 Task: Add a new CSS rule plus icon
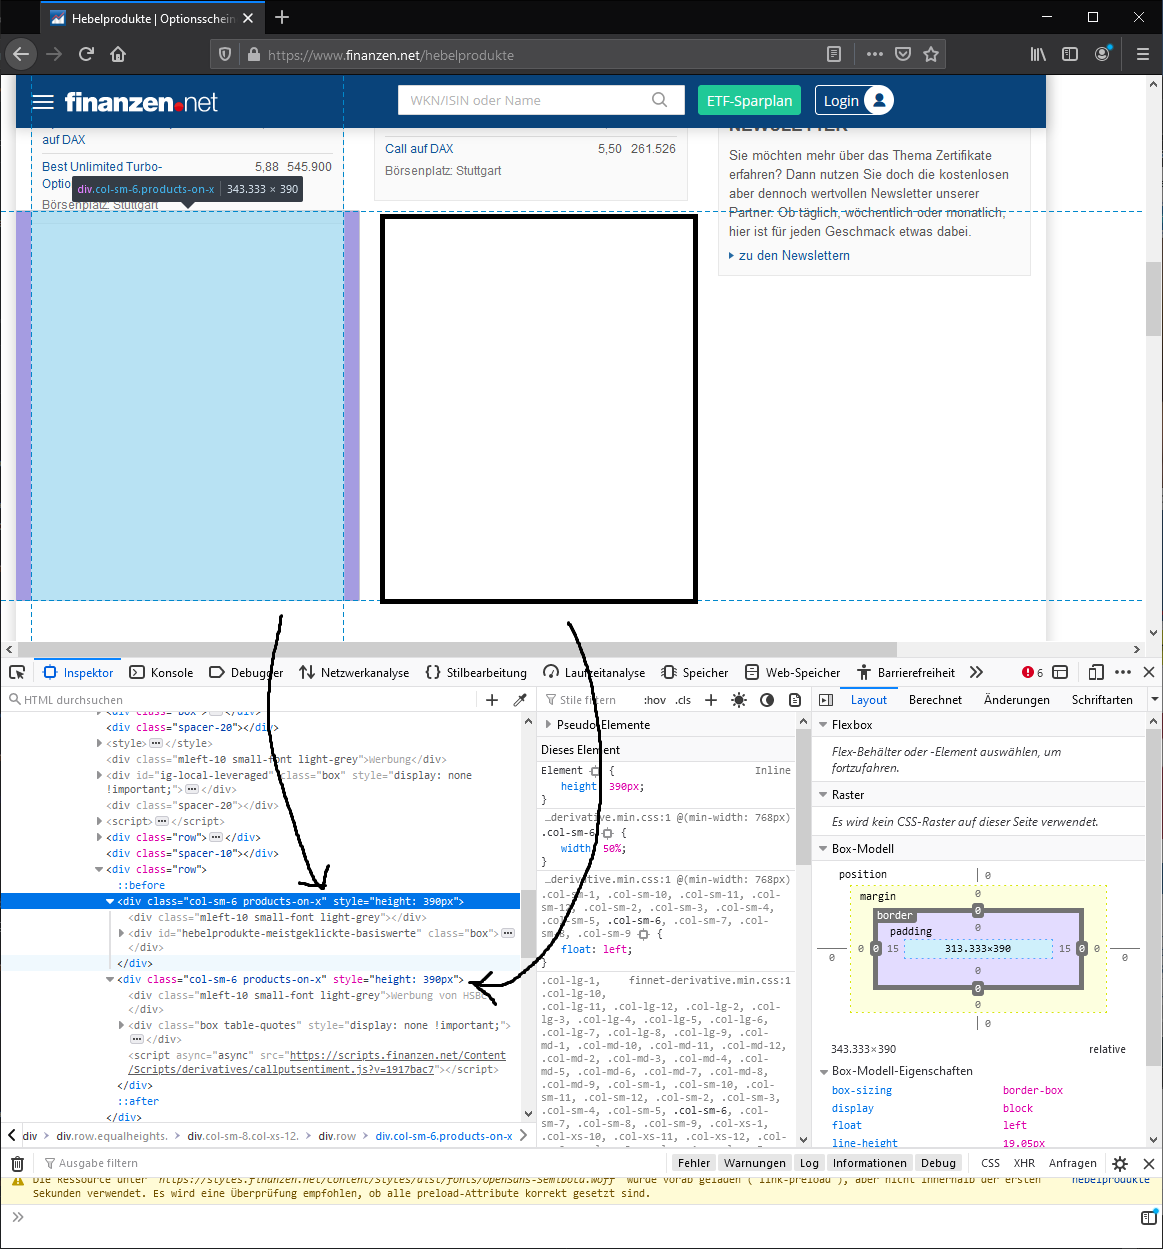point(711,700)
